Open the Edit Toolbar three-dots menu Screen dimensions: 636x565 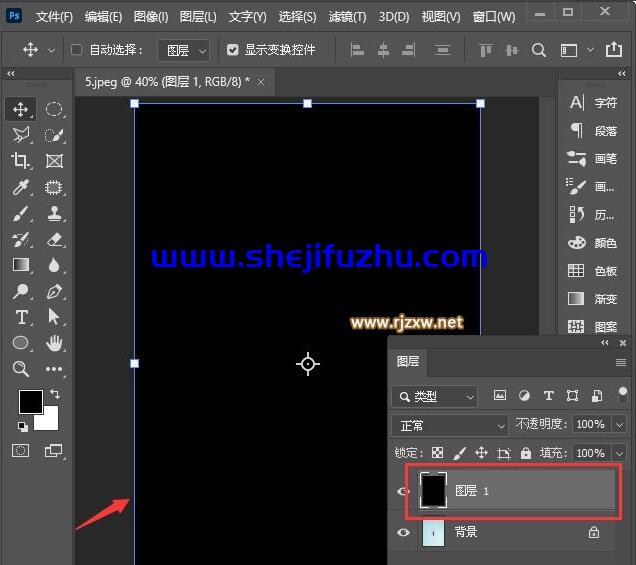(54, 369)
